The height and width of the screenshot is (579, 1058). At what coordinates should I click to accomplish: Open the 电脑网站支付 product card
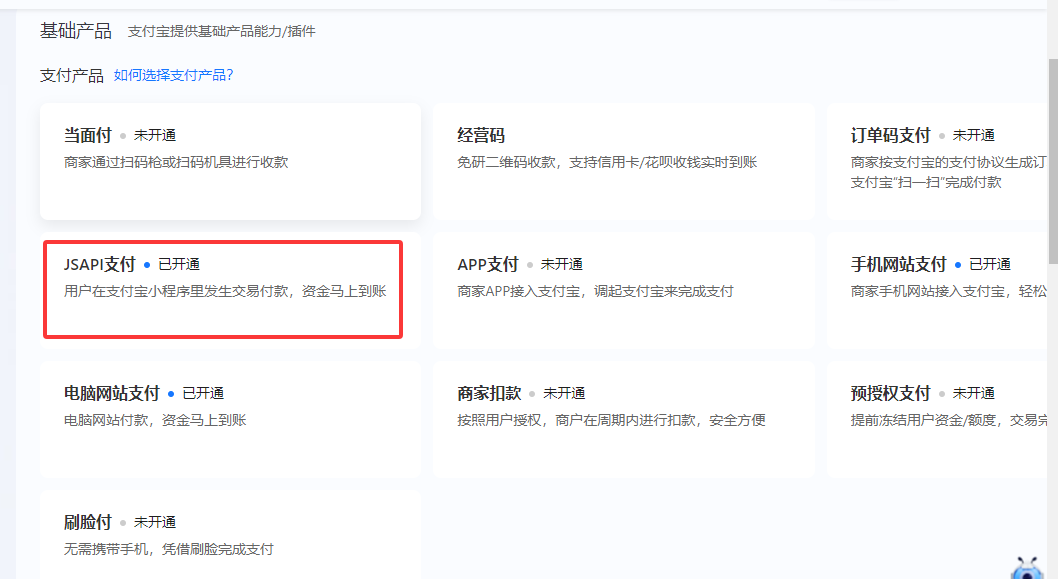tap(230, 419)
